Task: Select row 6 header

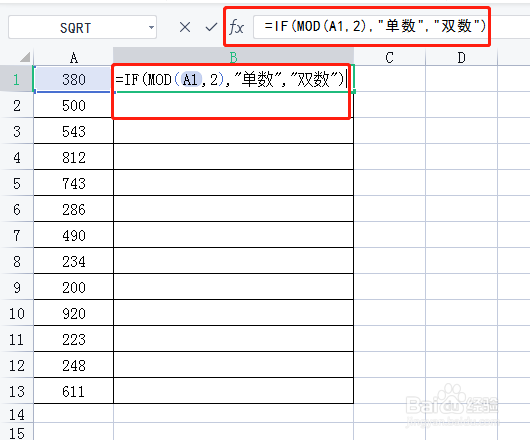Action: click(17, 209)
